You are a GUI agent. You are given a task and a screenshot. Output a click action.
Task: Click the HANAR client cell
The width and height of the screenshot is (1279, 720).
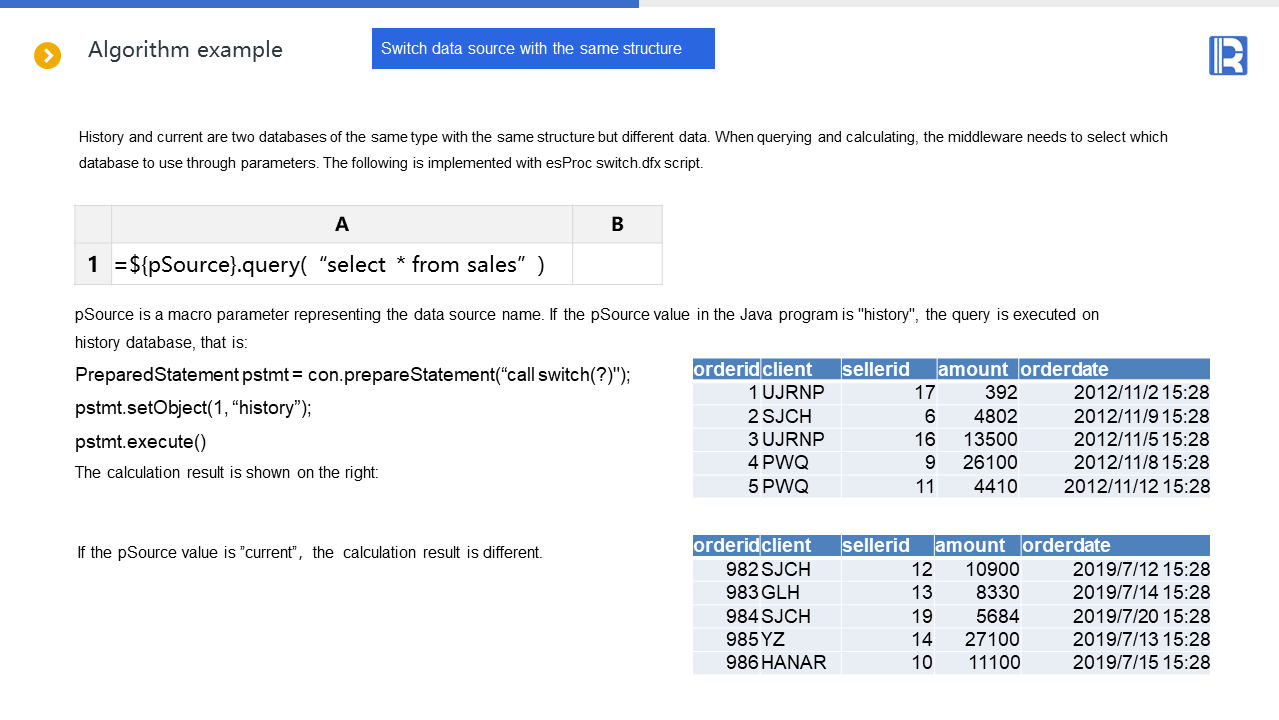click(794, 662)
